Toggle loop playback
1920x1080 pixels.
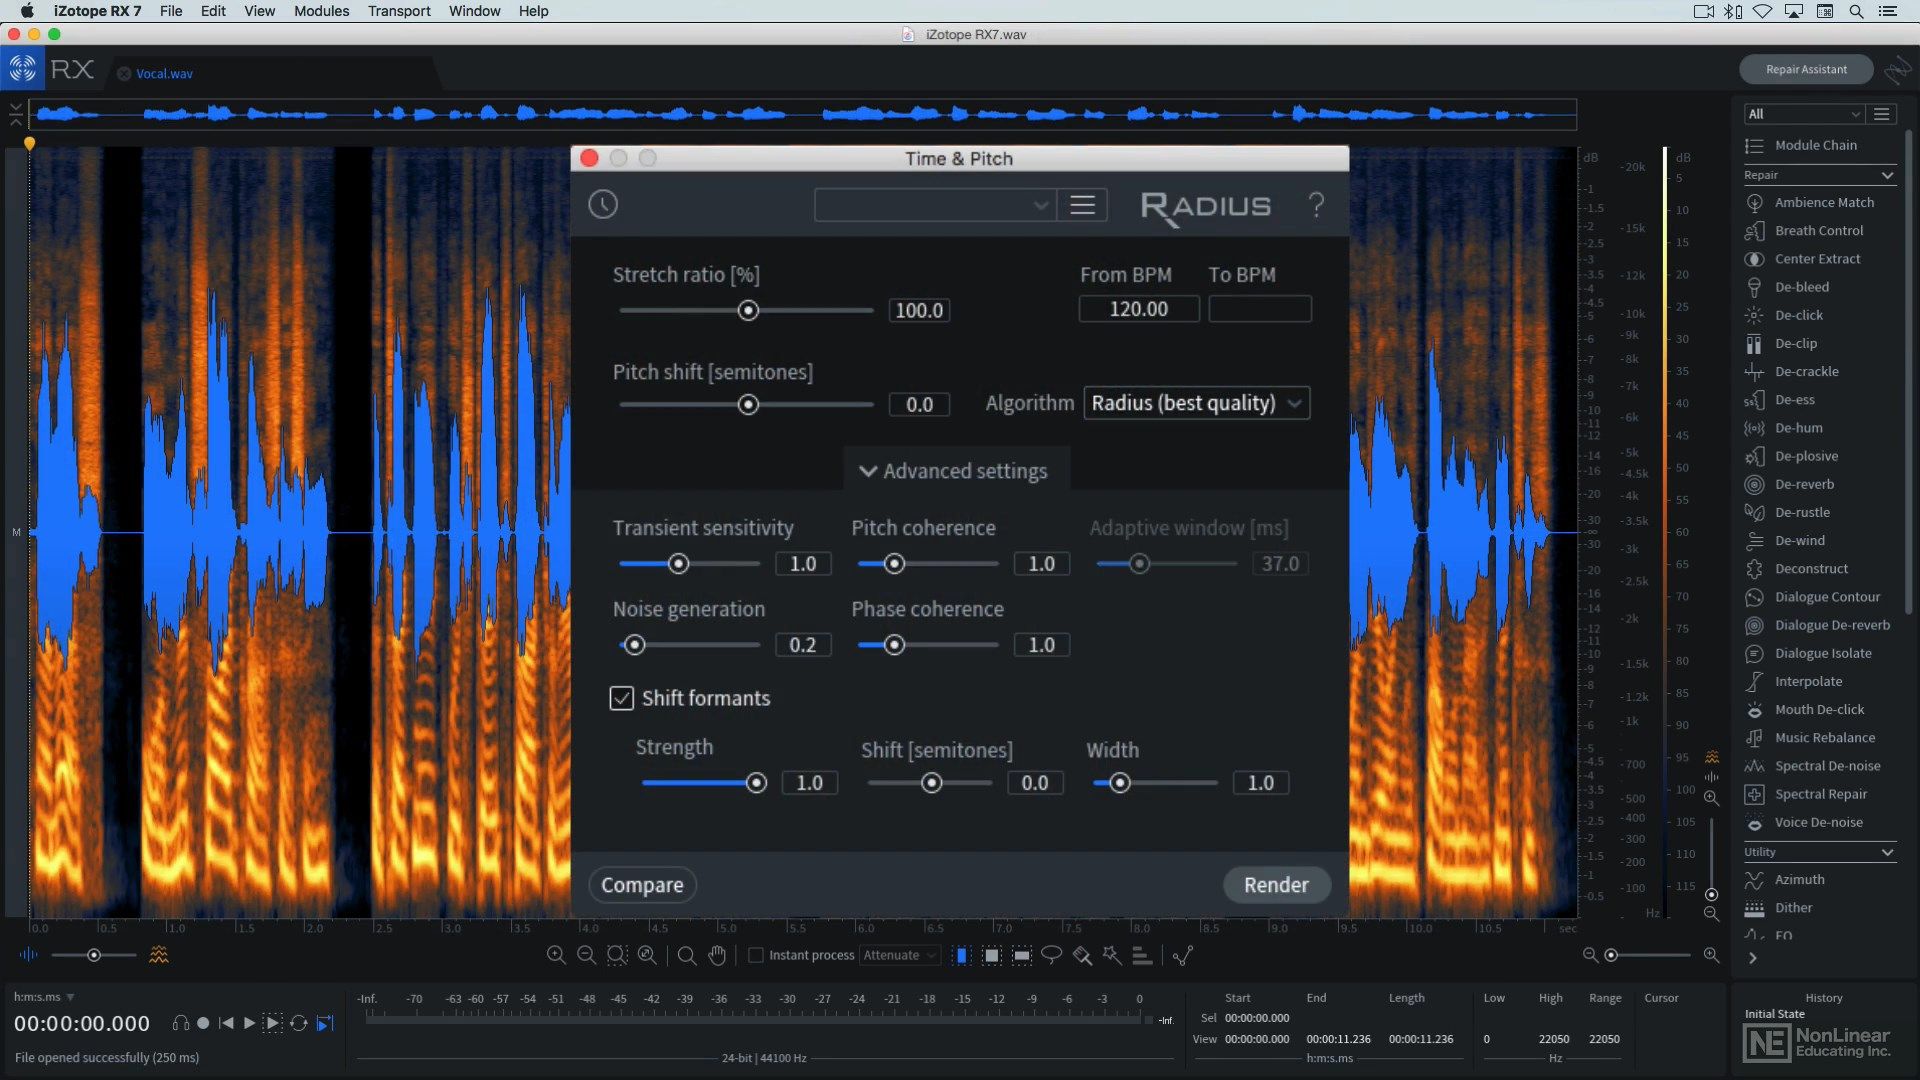click(298, 1023)
